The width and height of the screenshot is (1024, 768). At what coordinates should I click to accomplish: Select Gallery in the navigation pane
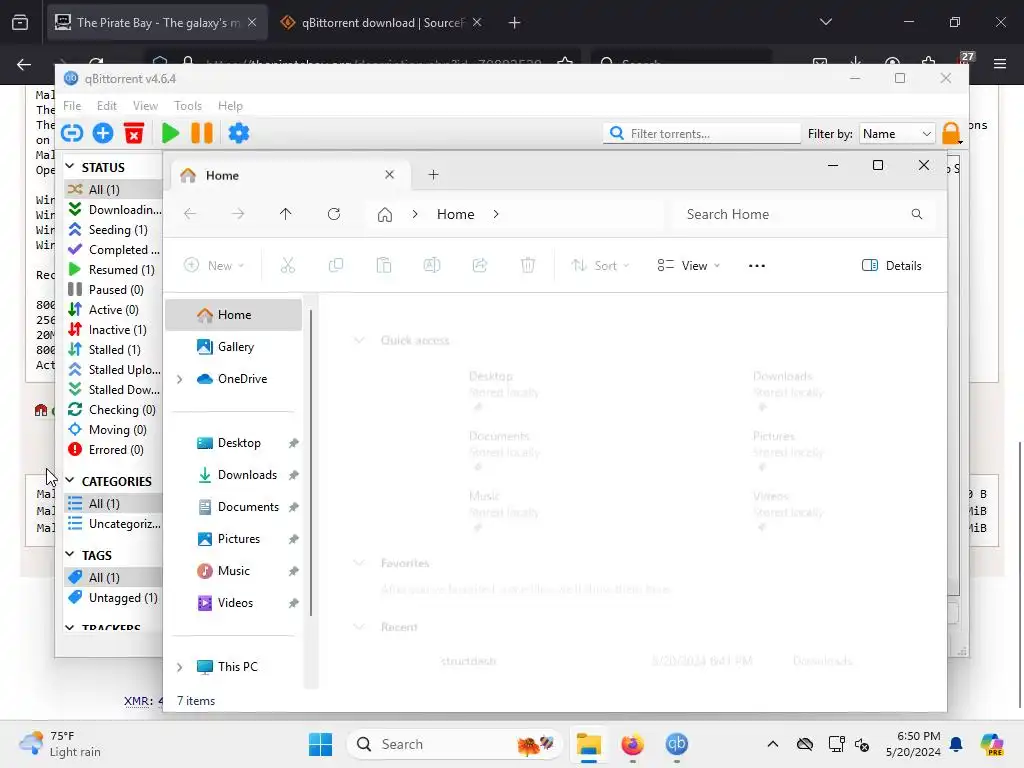[234, 347]
